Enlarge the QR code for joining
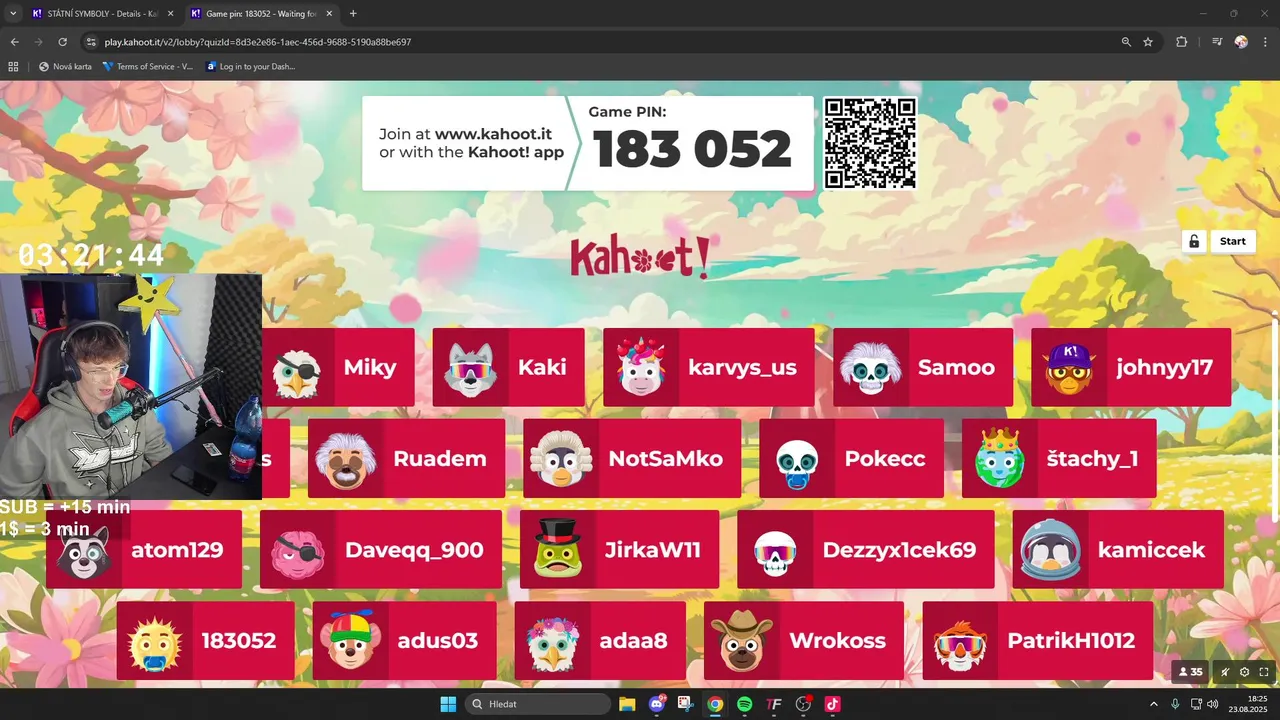Screen dimensions: 1280x720 870,143
